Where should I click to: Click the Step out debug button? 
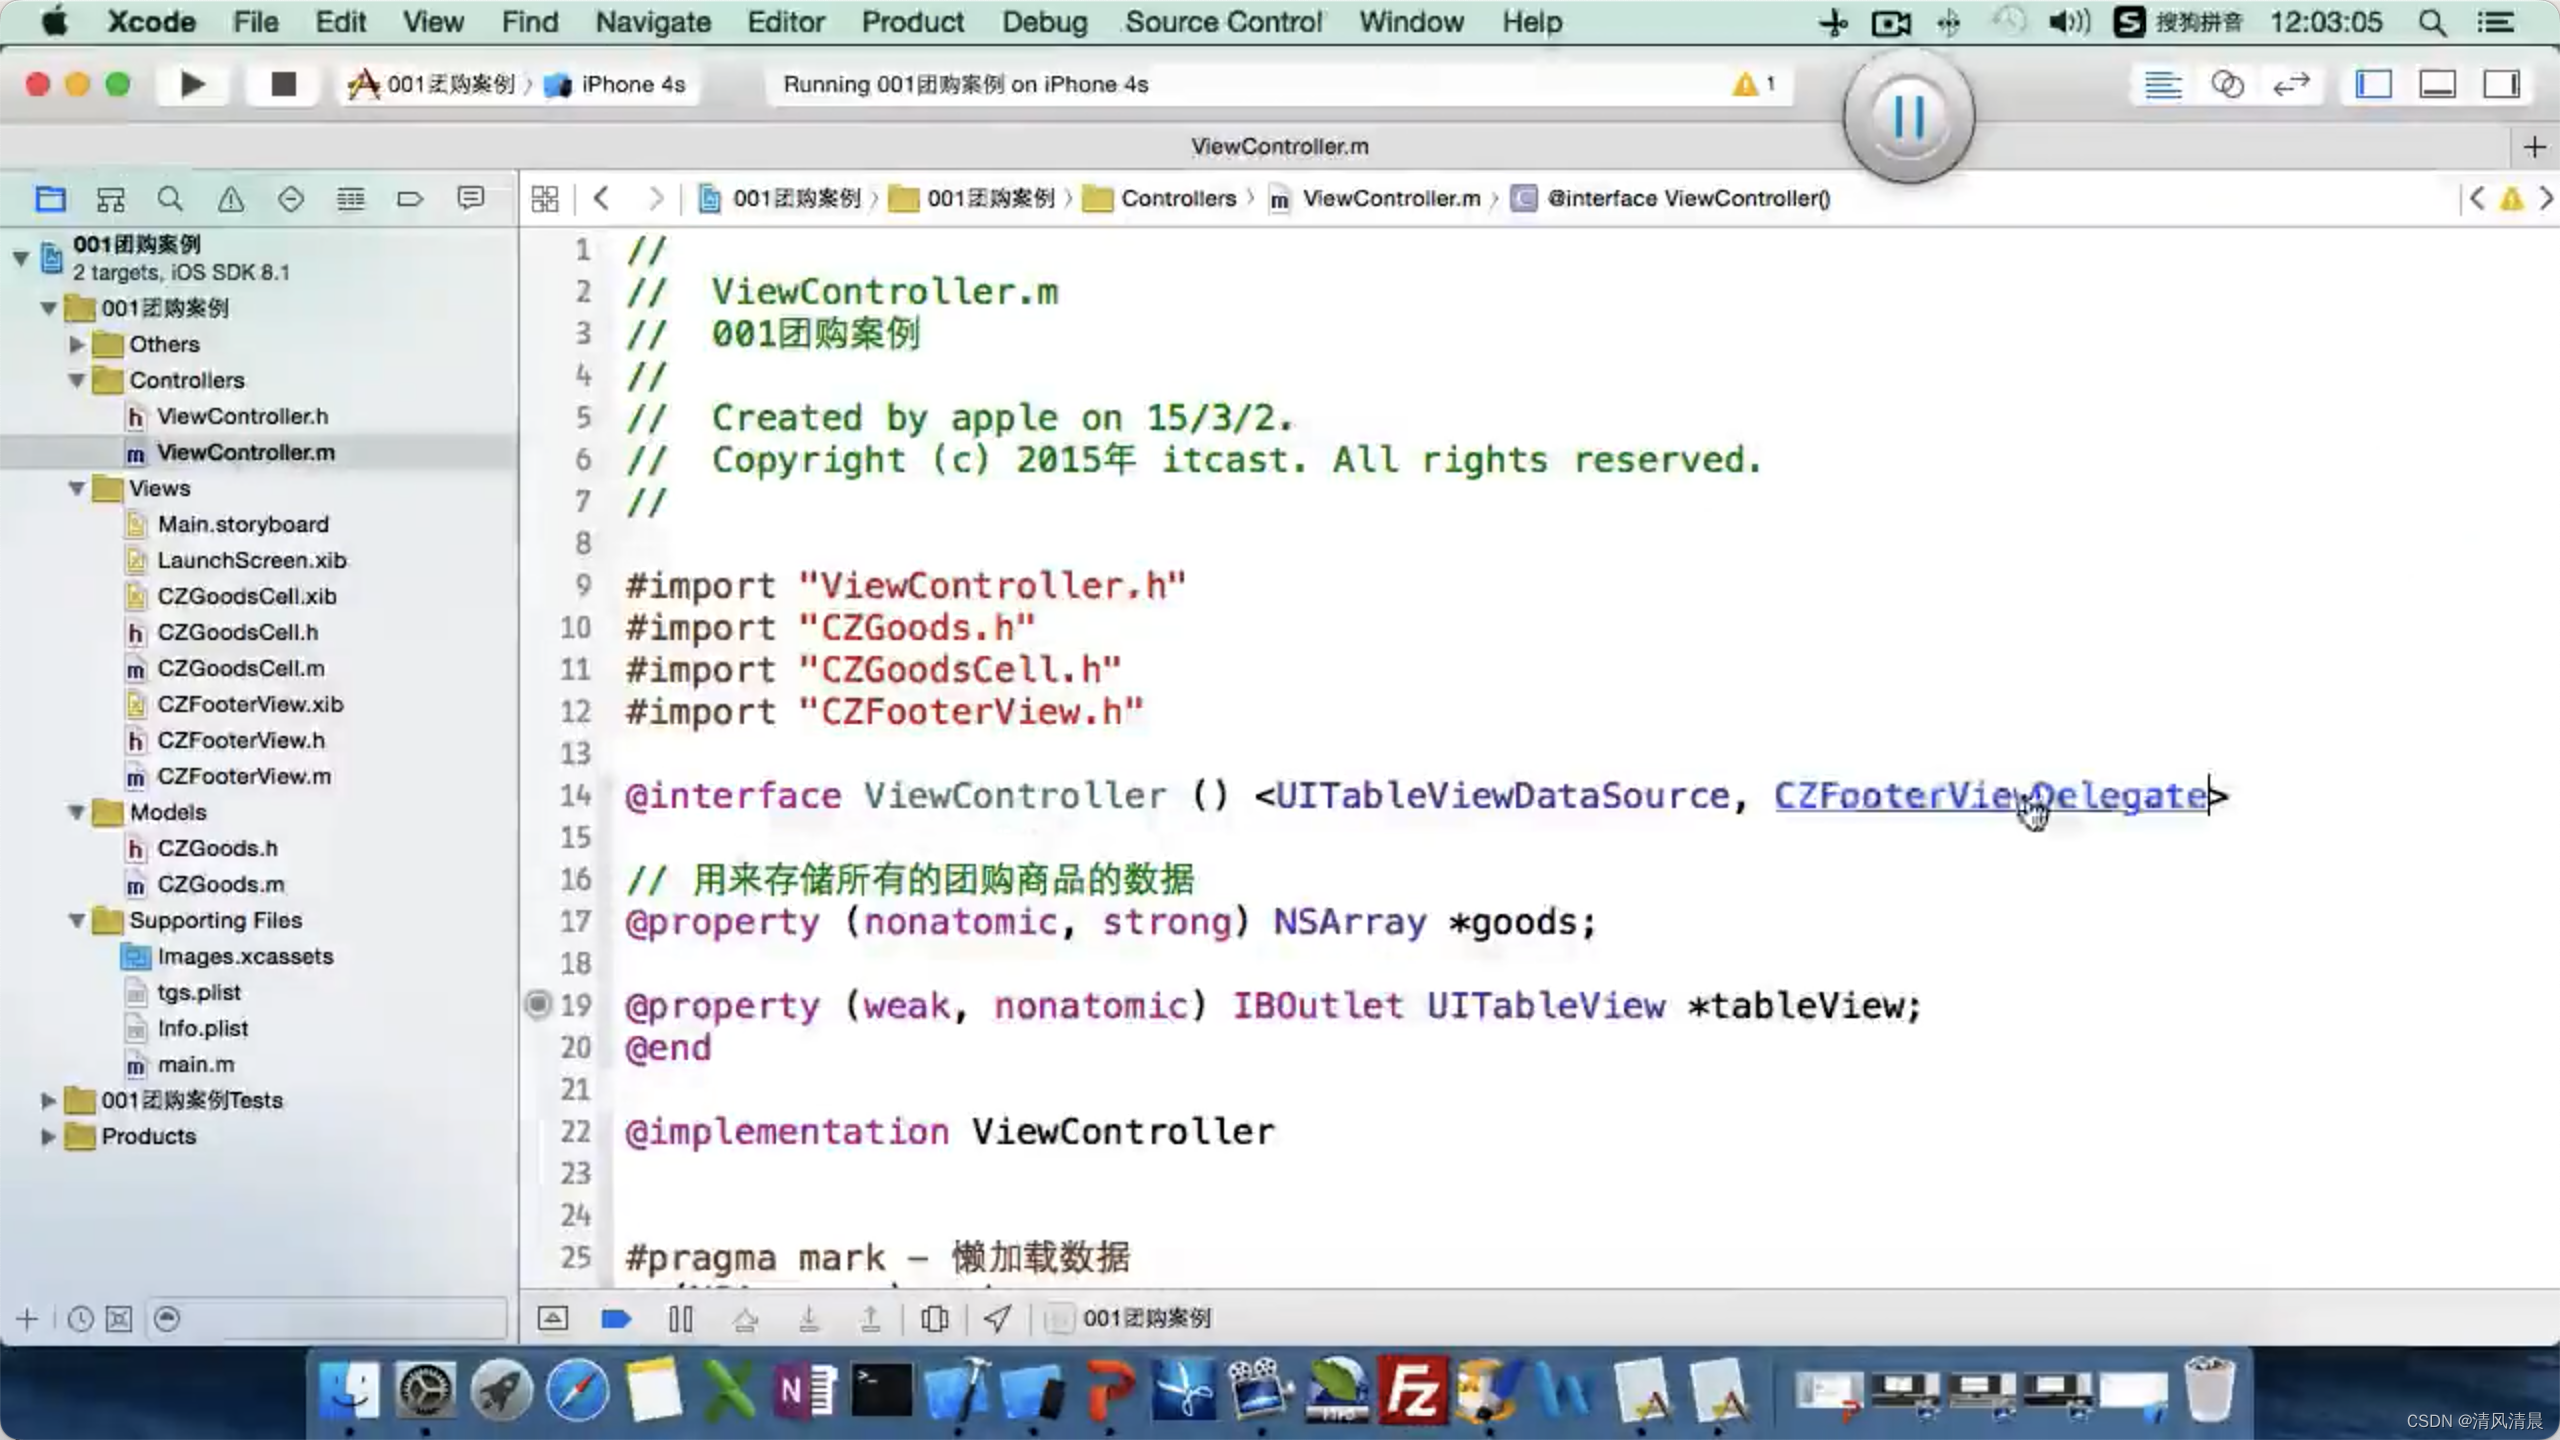[x=871, y=1319]
